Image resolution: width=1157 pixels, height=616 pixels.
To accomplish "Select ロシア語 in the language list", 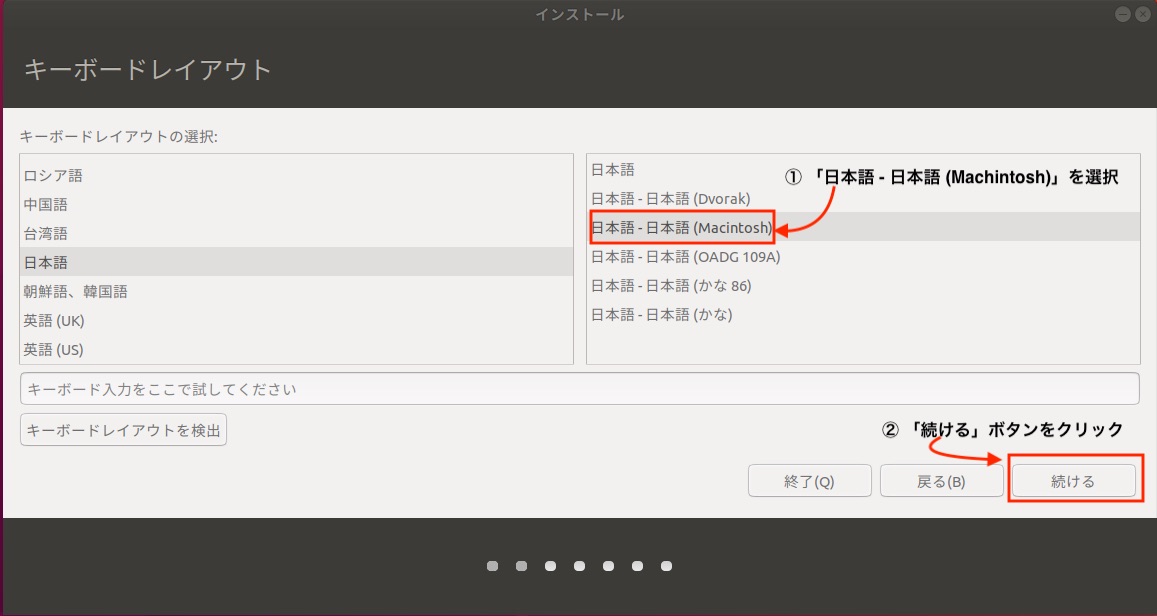I will 297,176.
